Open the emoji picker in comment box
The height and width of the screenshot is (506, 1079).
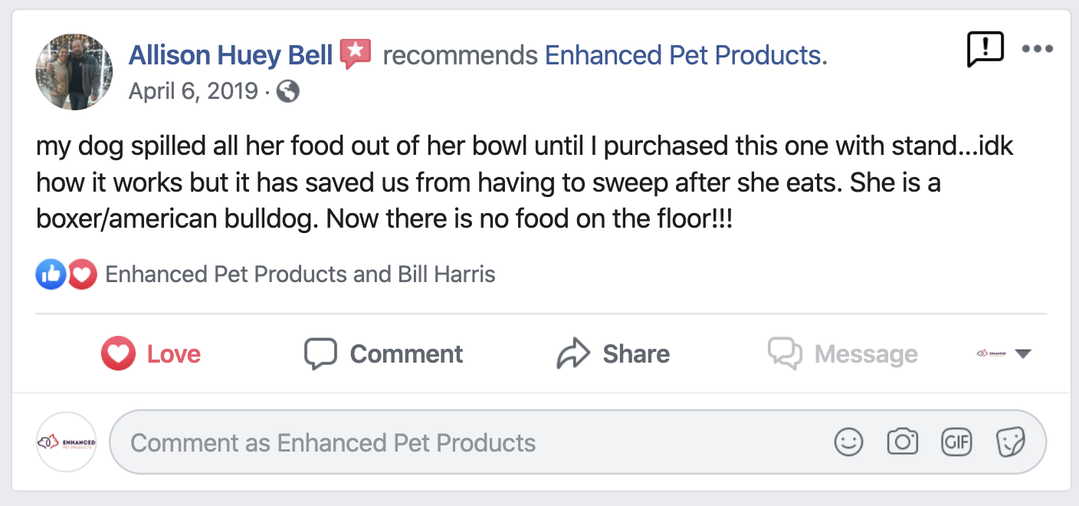point(848,442)
